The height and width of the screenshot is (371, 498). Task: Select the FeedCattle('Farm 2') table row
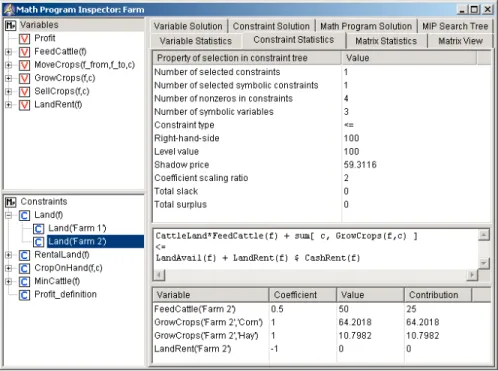[x=321, y=309]
